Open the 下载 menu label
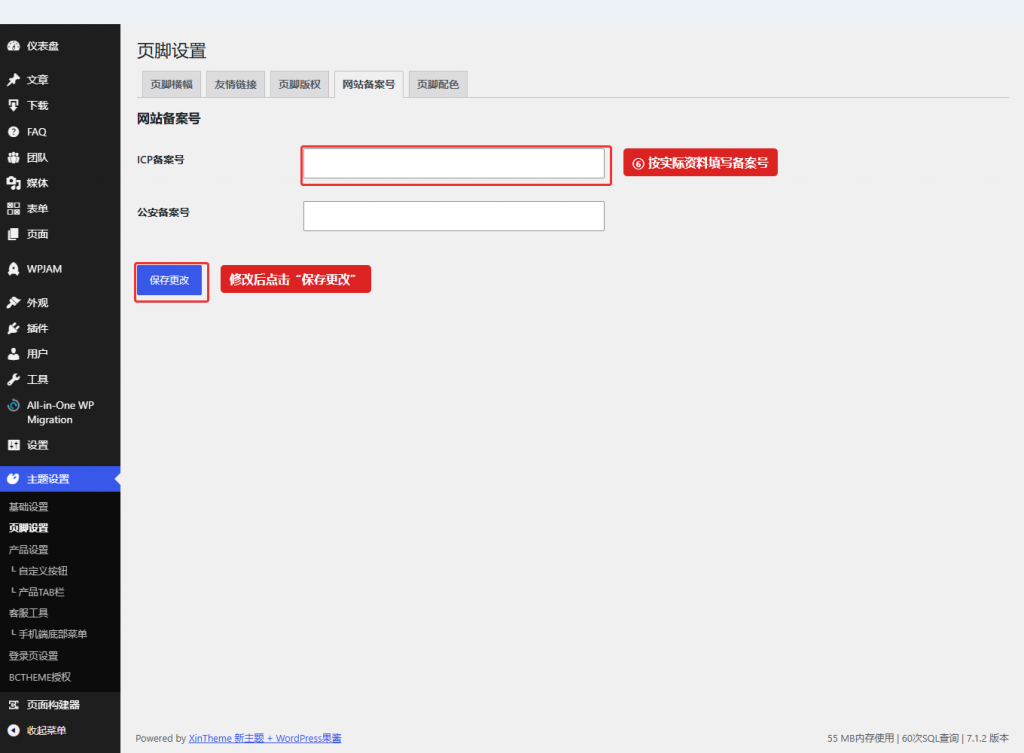1024x753 pixels. (x=37, y=105)
